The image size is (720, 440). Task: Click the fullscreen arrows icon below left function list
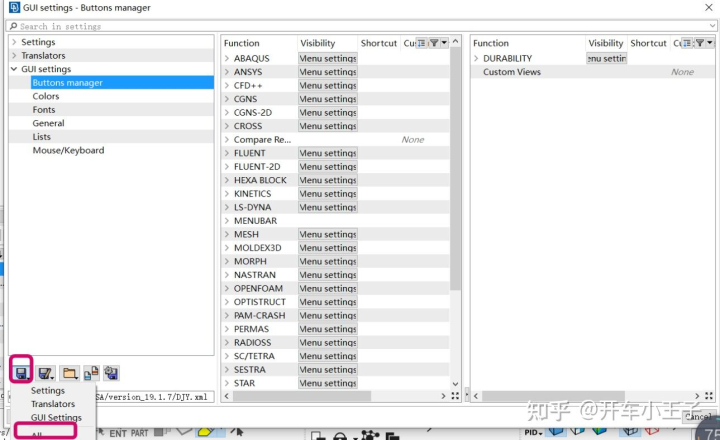click(x=455, y=395)
